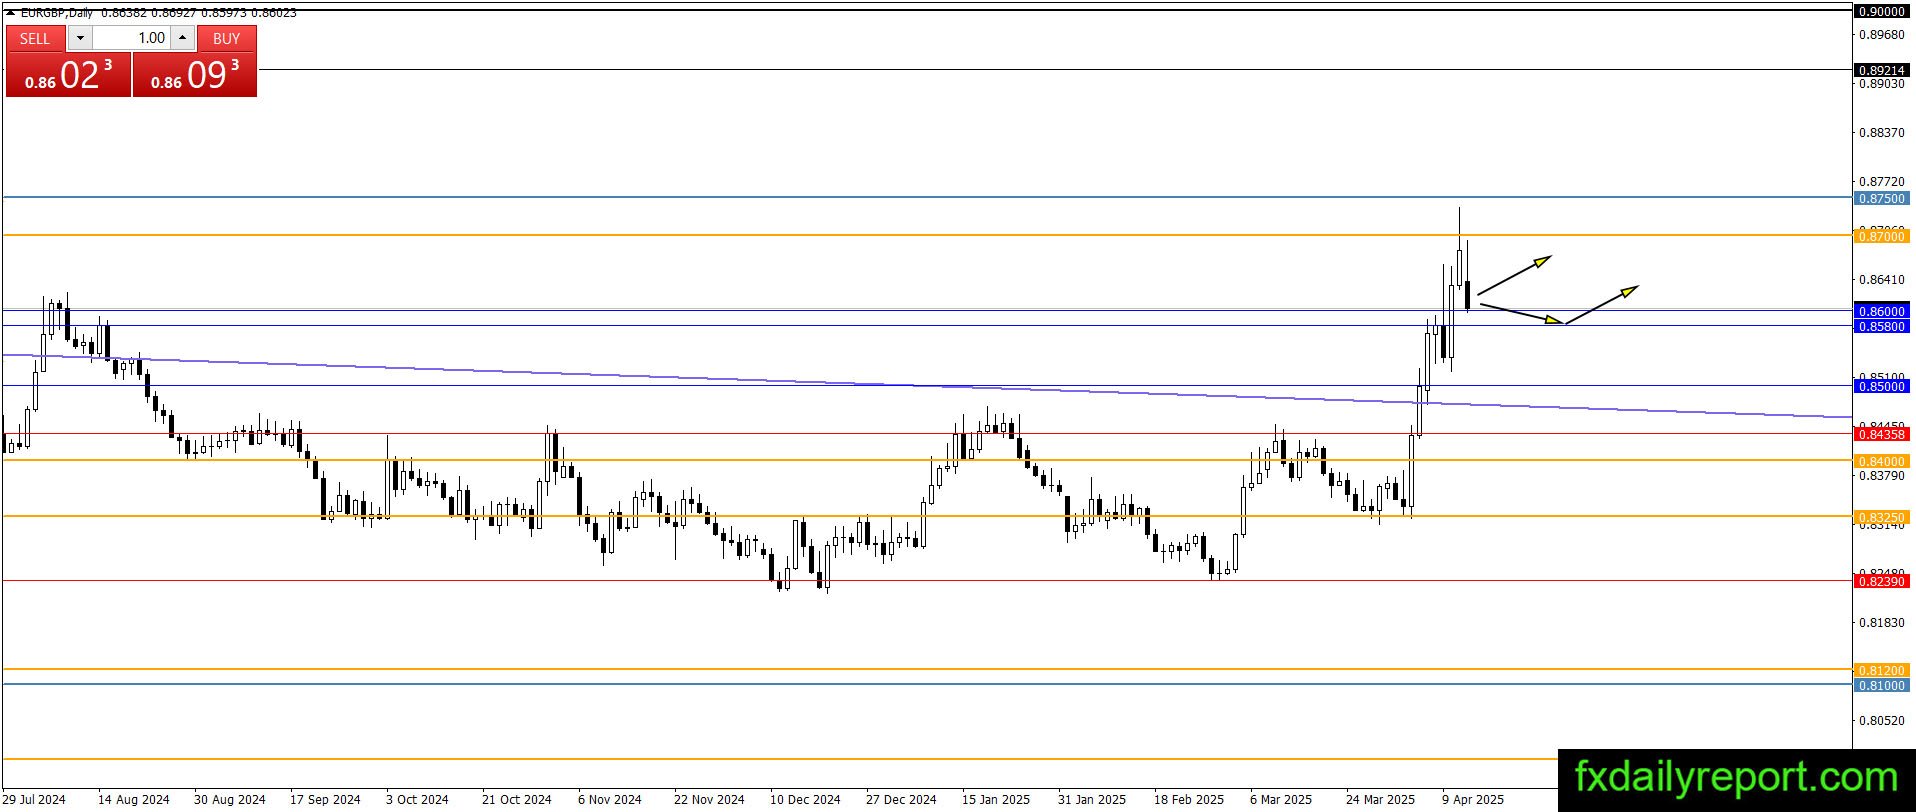Select the upper yellow-tipped arrow near 0.87000

(x=1514, y=275)
